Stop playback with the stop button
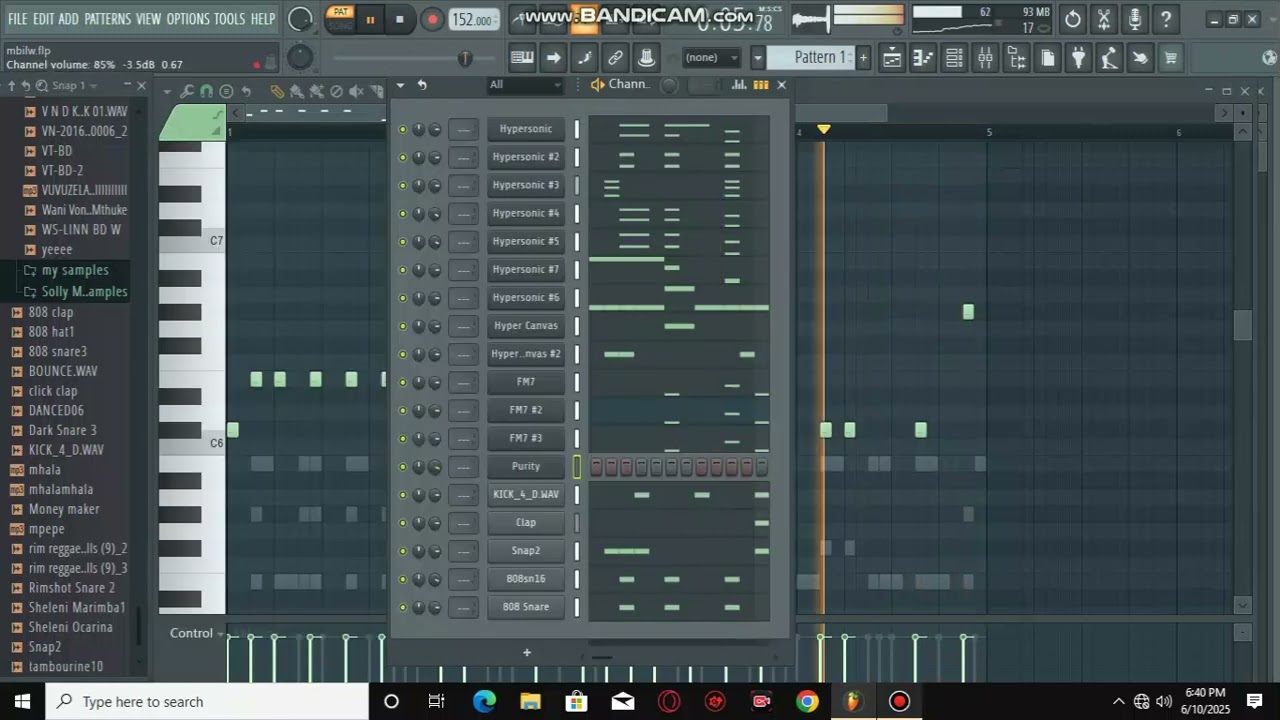This screenshot has height=720, width=1280. [400, 19]
